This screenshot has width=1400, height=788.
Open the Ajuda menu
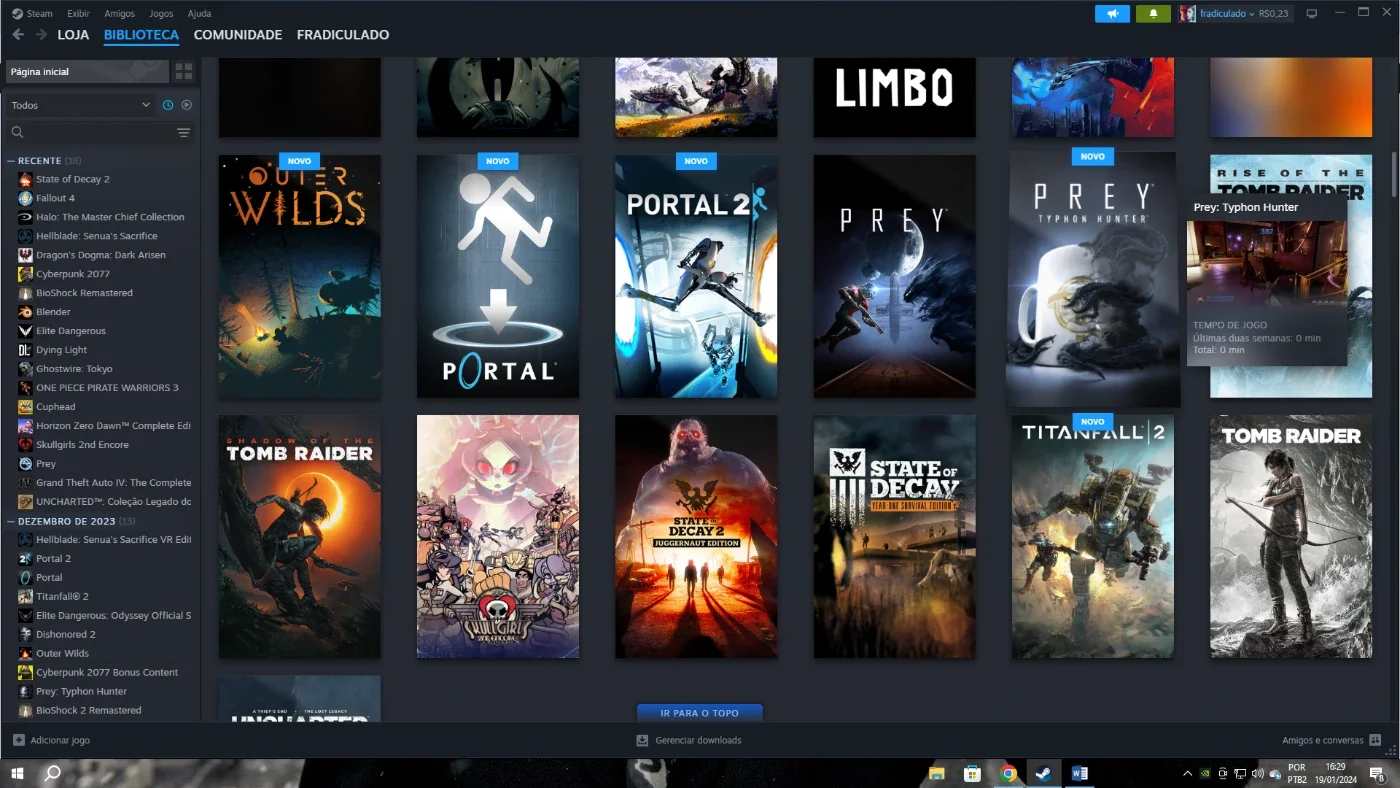[199, 14]
